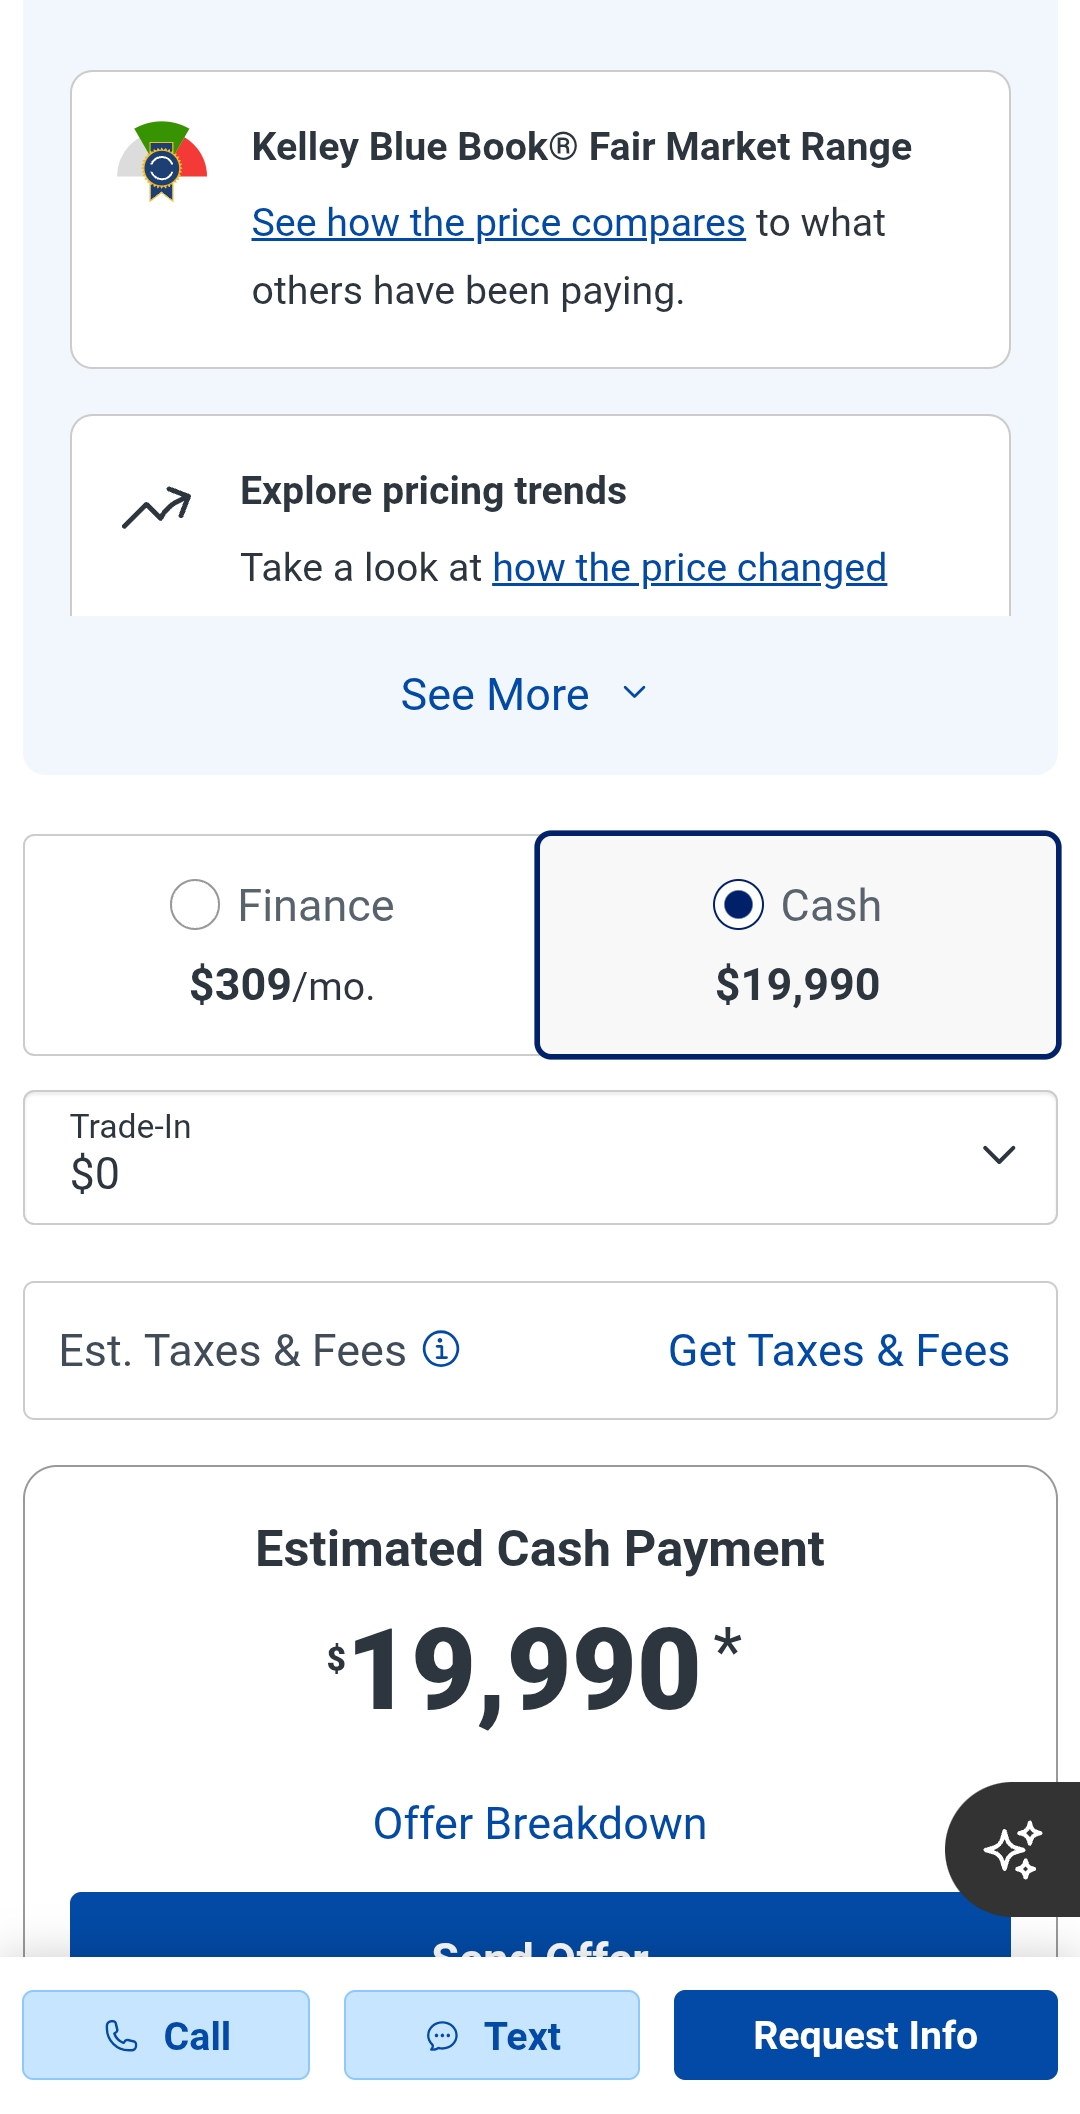Click the asterisk beside the cash payment amount
This screenshot has width=1080, height=2114.
pos(728,1643)
